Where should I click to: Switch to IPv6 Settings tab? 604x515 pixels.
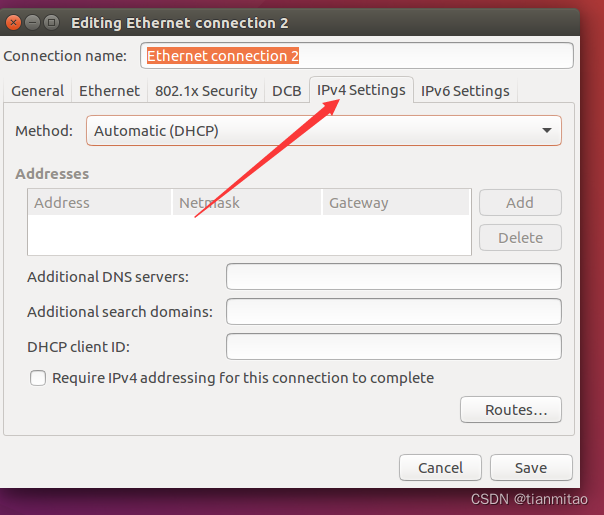coord(465,91)
